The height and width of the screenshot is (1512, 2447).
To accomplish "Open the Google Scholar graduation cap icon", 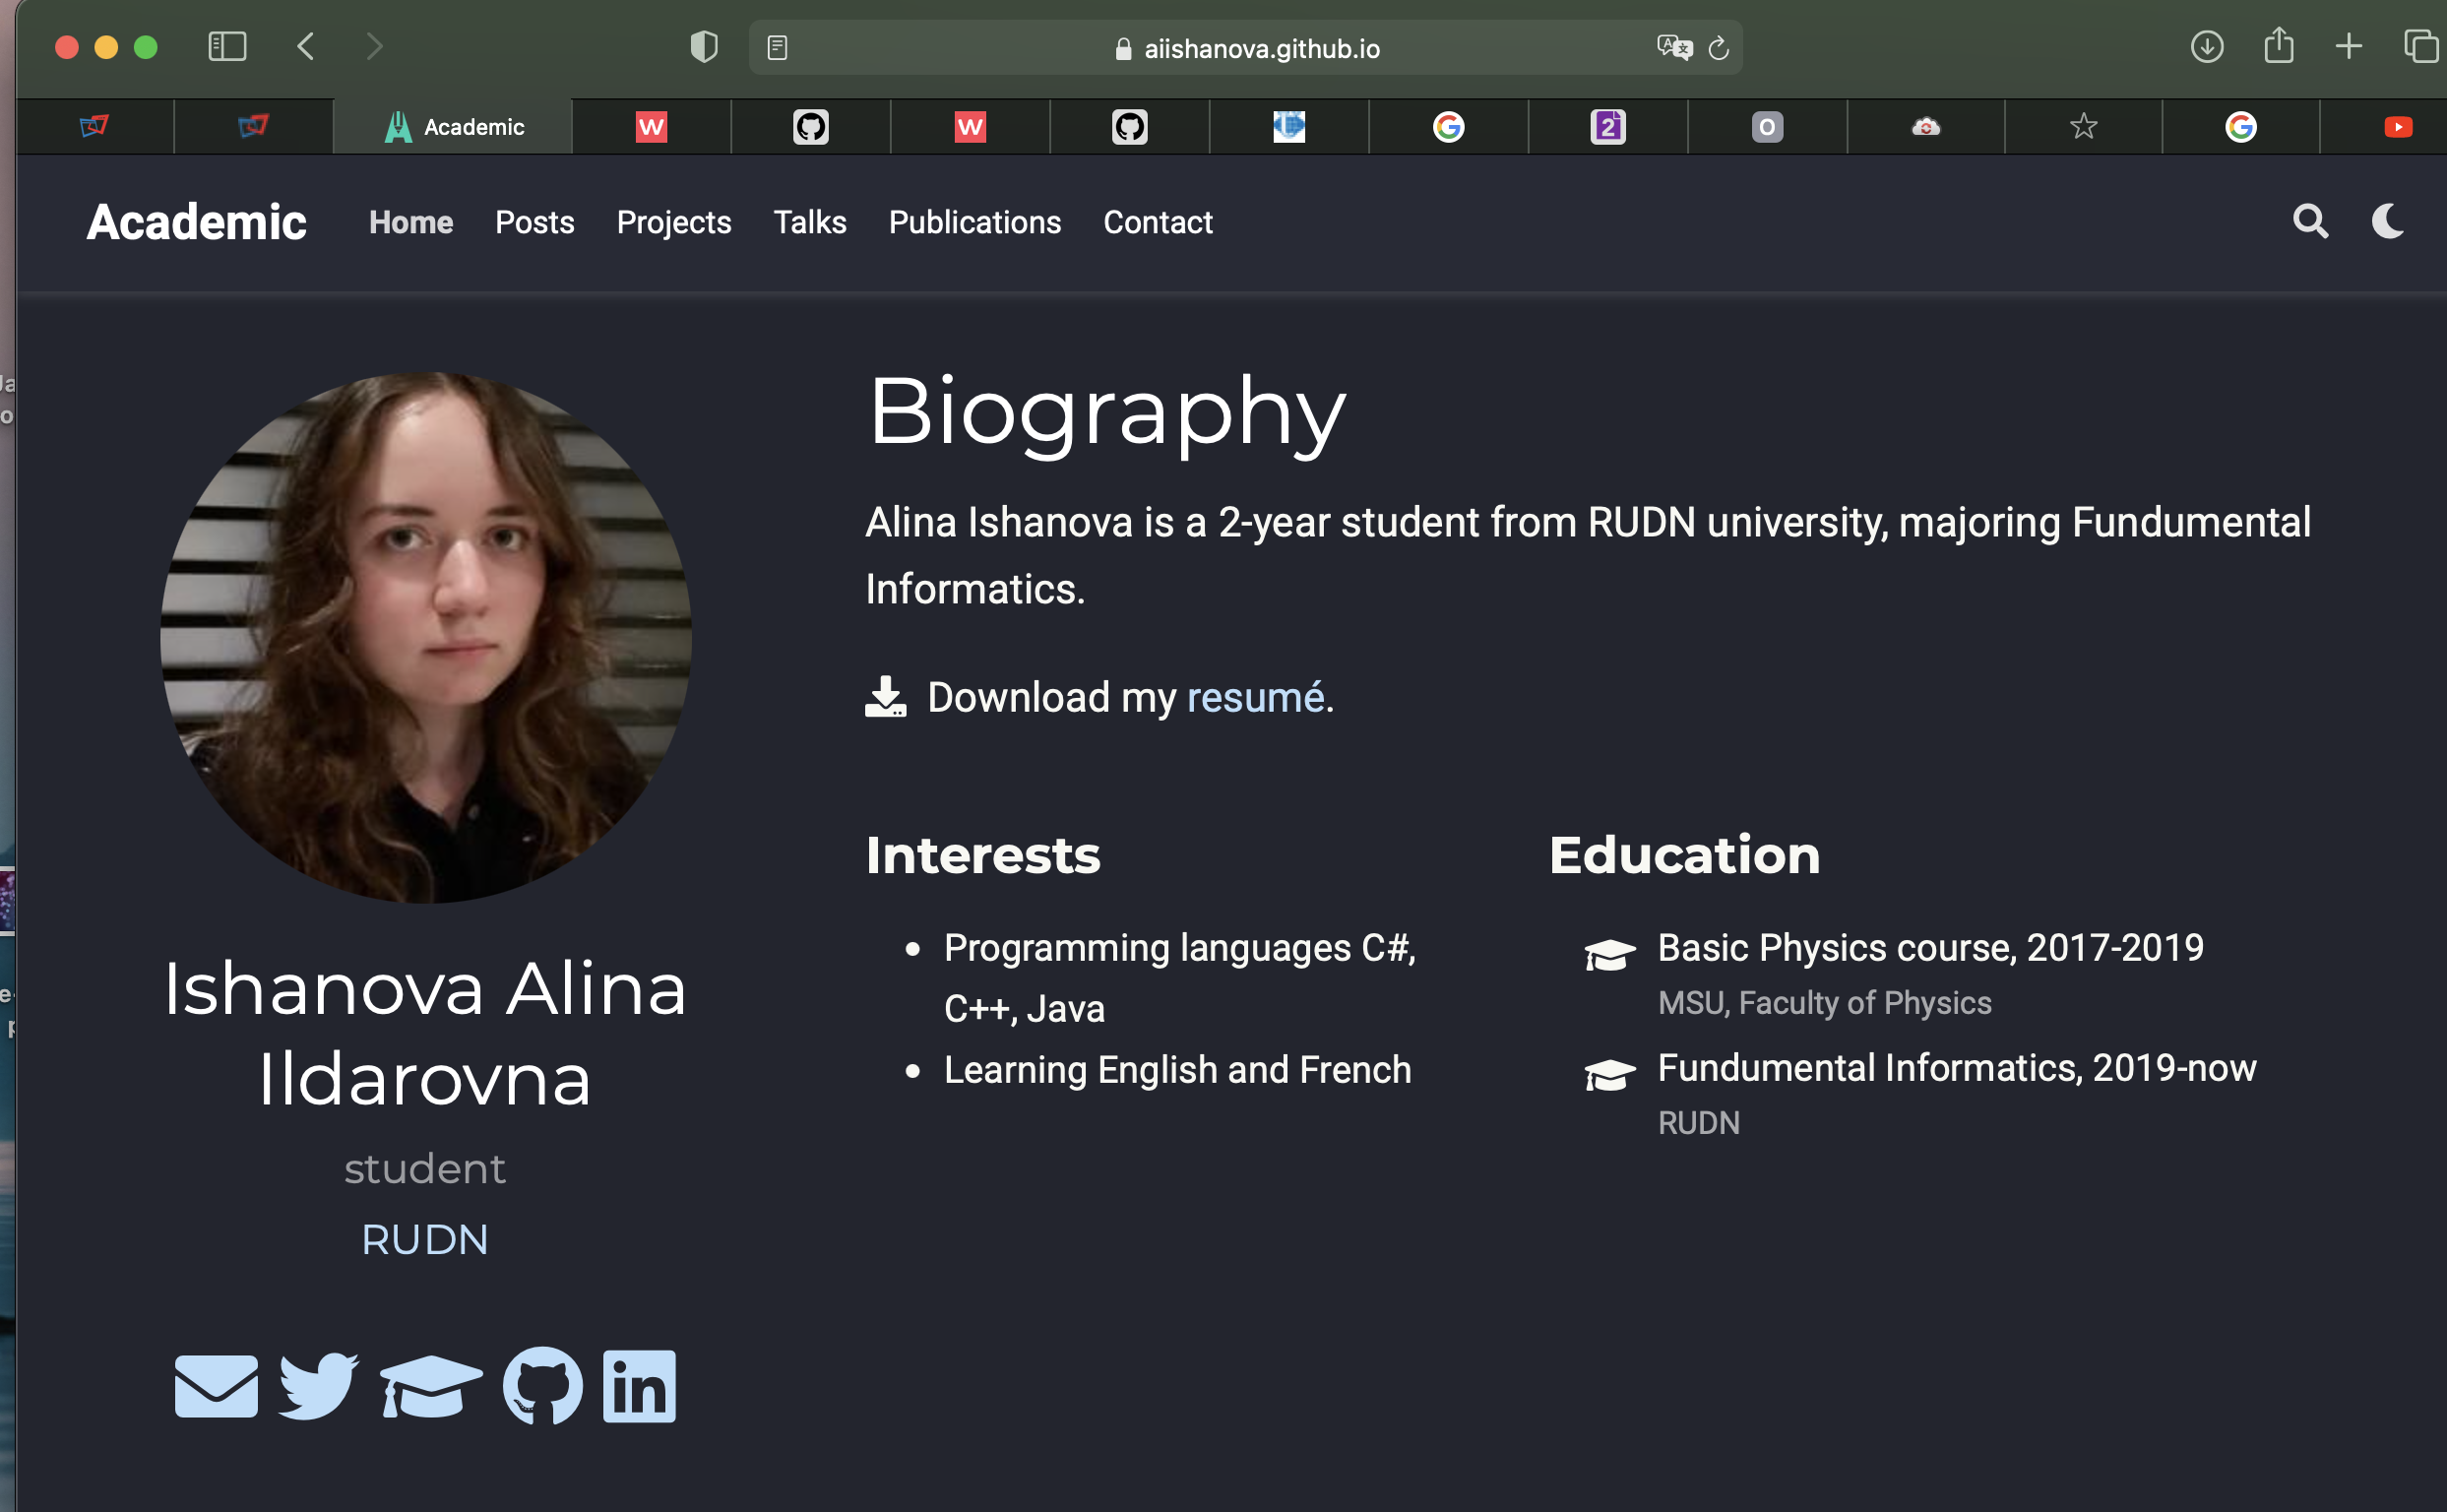I will (431, 1386).
